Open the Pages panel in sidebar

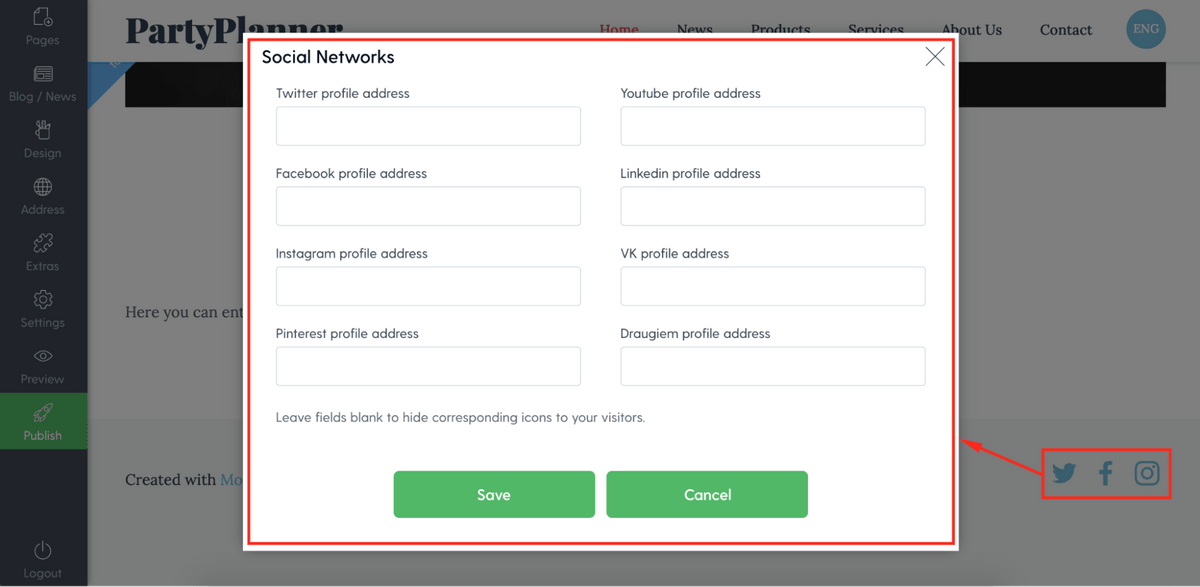pyautogui.click(x=43, y=26)
